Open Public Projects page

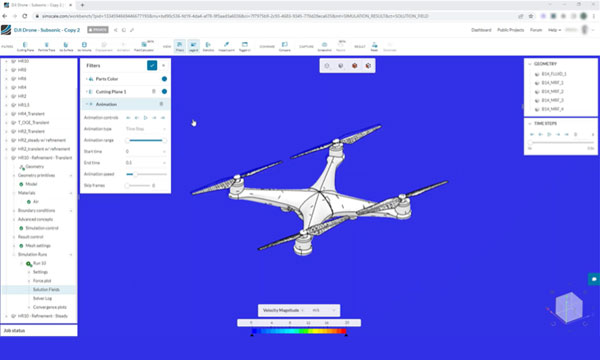point(510,30)
